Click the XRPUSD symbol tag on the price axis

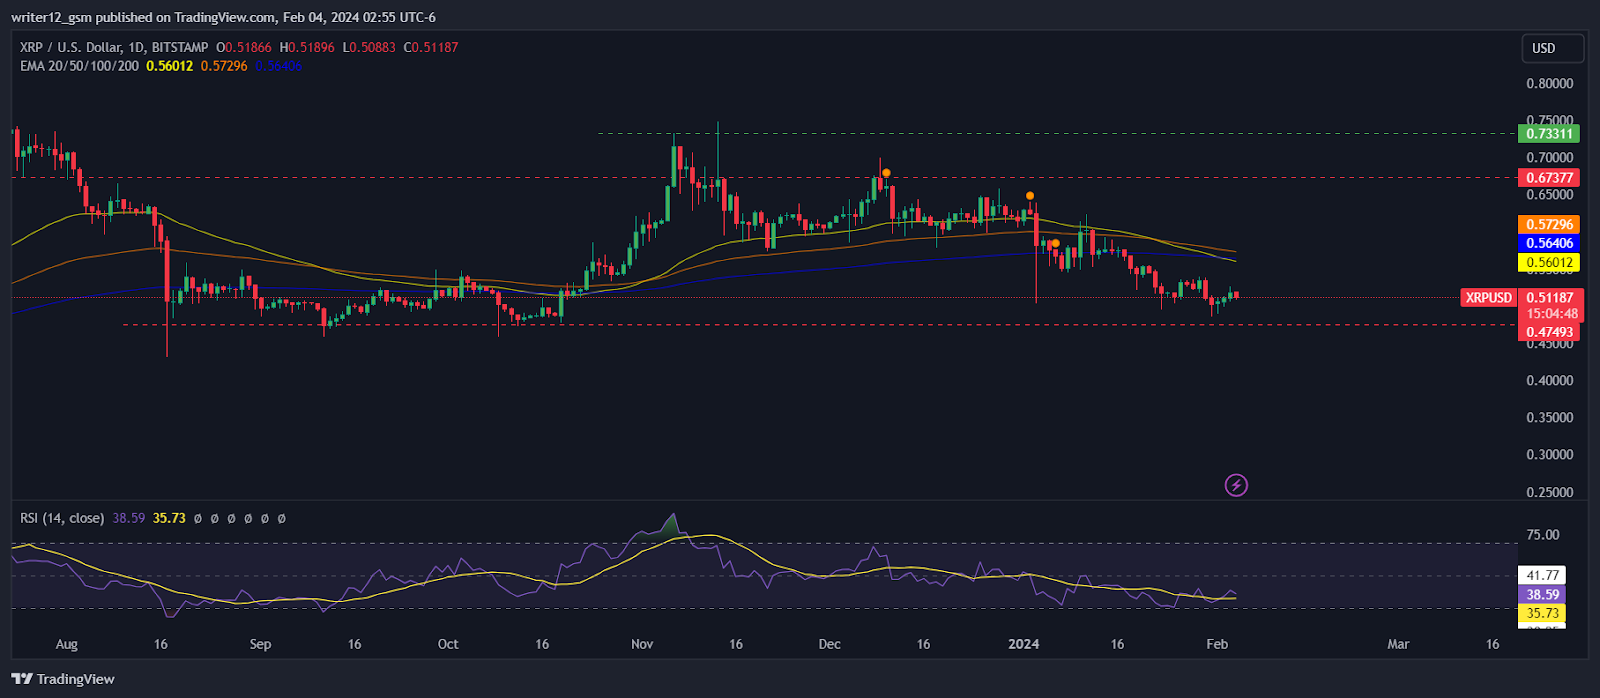pyautogui.click(x=1488, y=298)
